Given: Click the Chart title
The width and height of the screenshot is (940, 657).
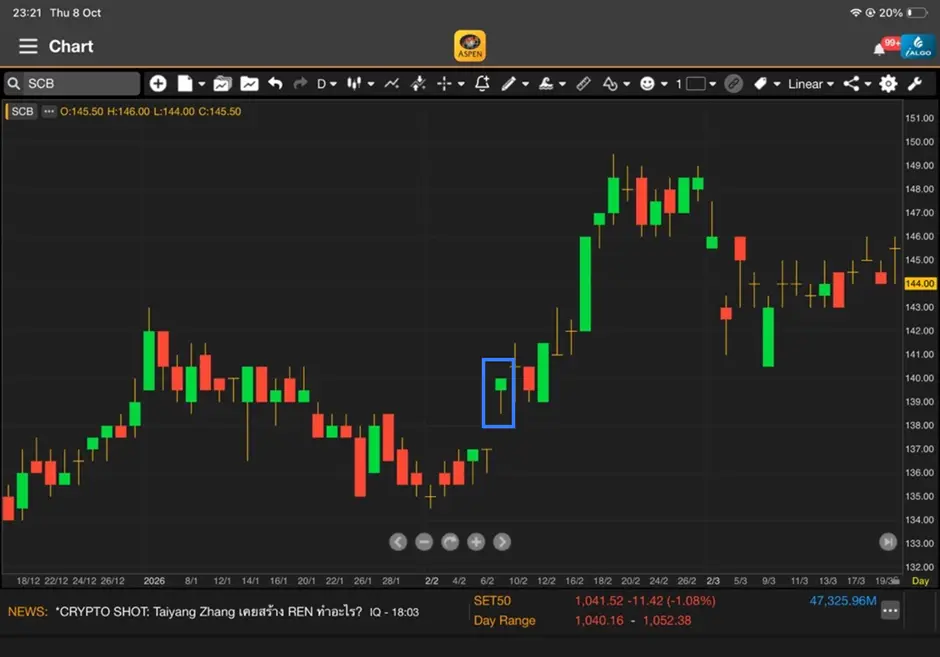Looking at the screenshot, I should [71, 46].
